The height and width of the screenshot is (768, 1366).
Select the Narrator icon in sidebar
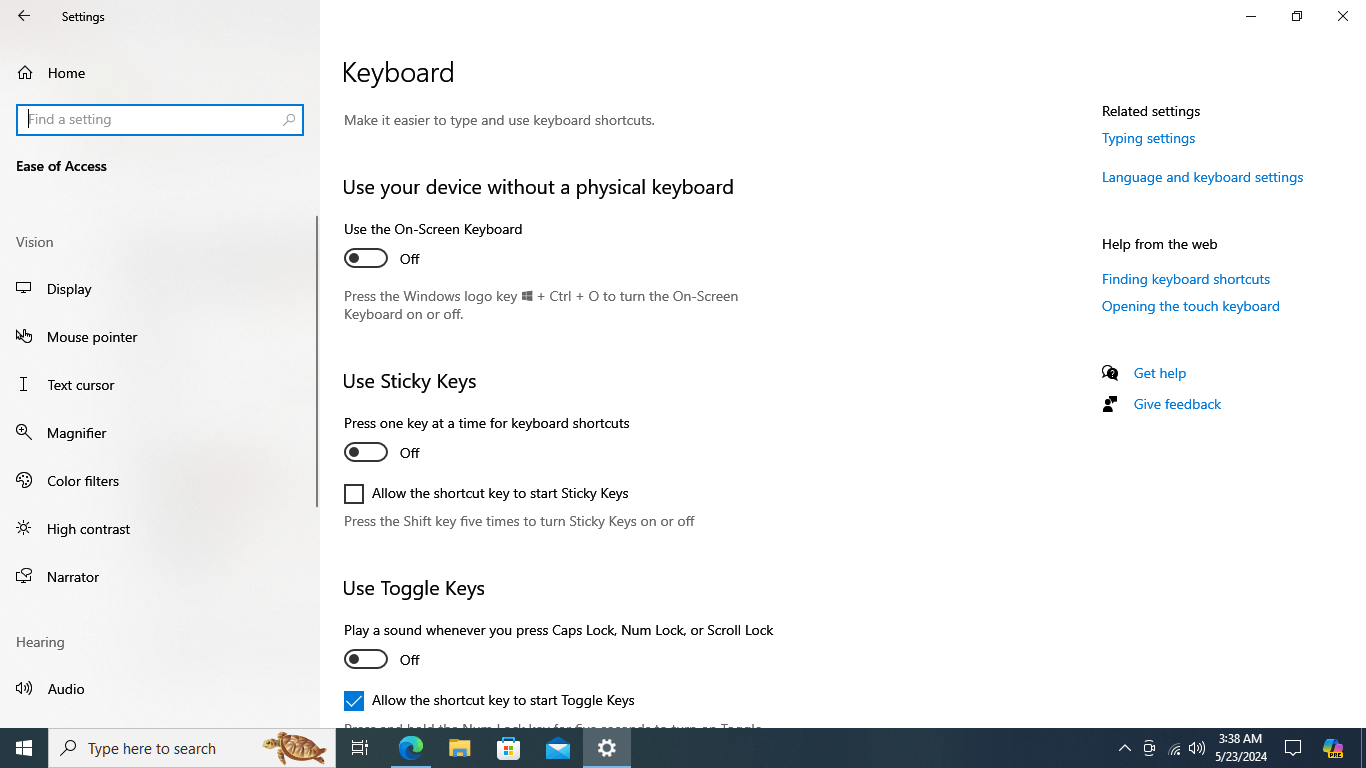[24, 577]
